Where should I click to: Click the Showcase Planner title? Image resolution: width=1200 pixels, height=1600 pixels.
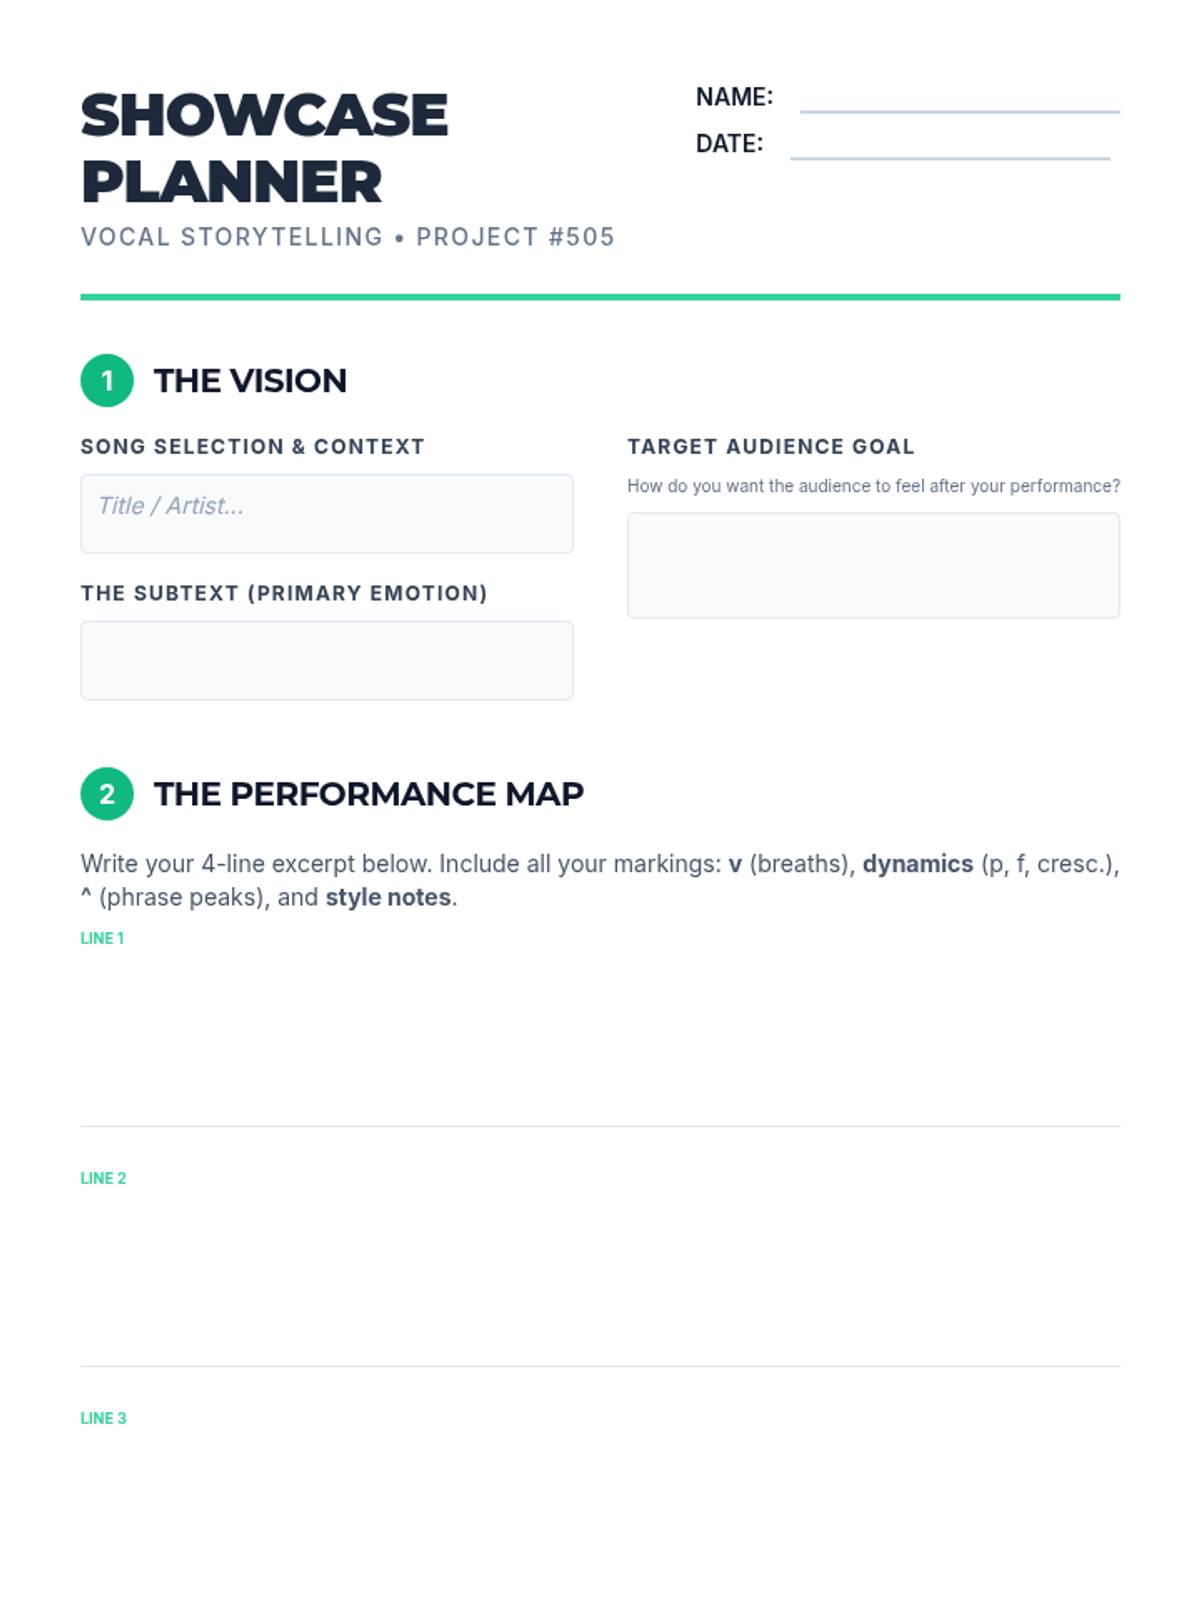pyautogui.click(x=264, y=148)
